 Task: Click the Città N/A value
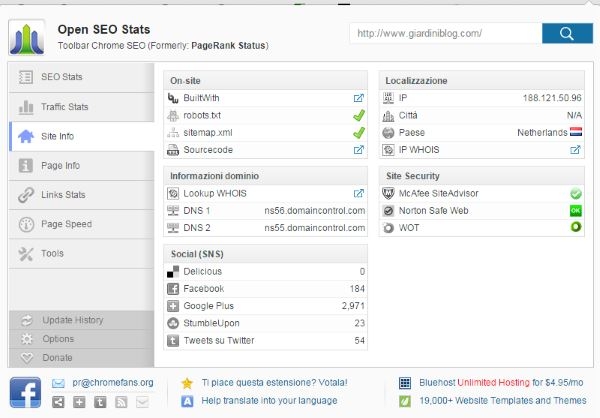click(x=574, y=115)
